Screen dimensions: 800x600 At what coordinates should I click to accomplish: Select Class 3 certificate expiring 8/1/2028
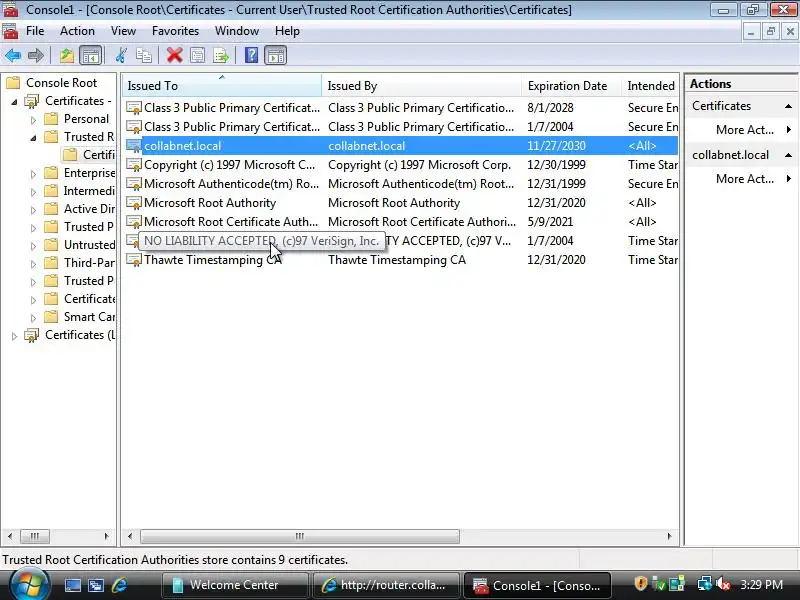click(x=401, y=108)
